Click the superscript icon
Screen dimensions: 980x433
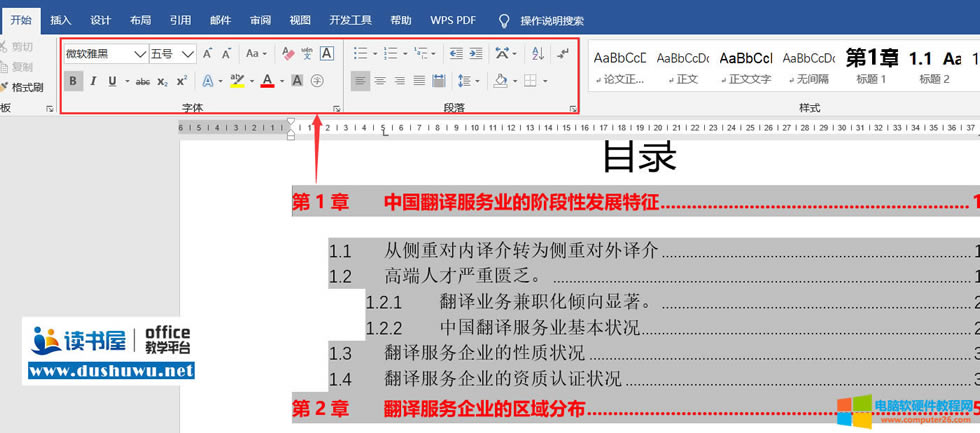(x=181, y=81)
